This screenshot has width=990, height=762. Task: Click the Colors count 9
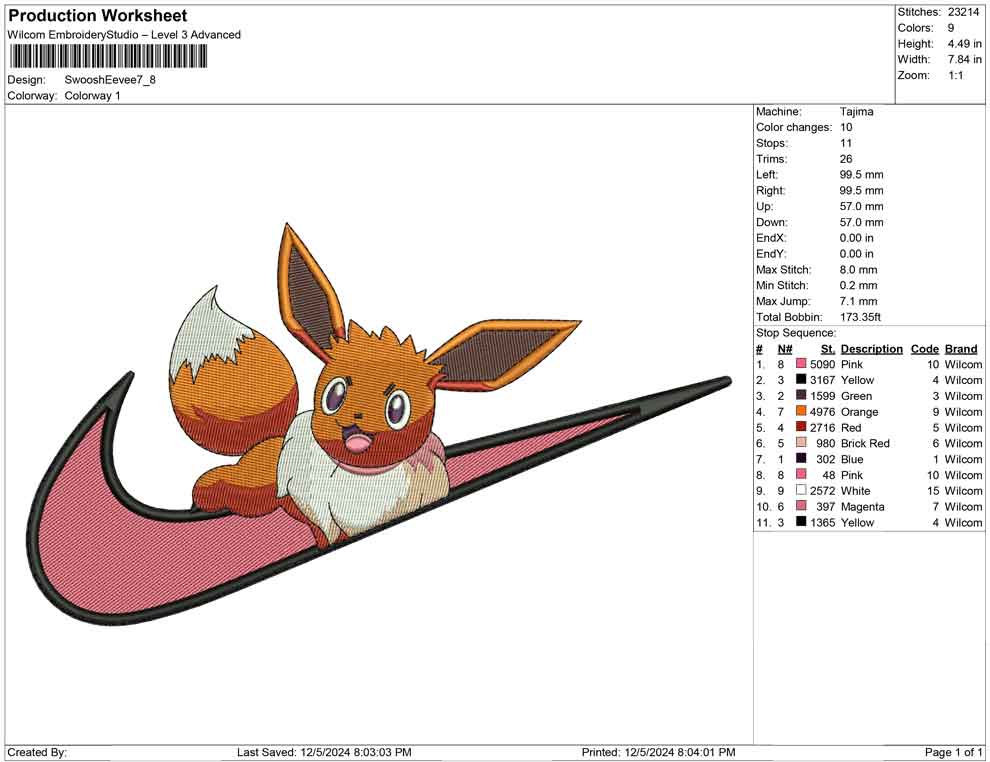click(951, 28)
